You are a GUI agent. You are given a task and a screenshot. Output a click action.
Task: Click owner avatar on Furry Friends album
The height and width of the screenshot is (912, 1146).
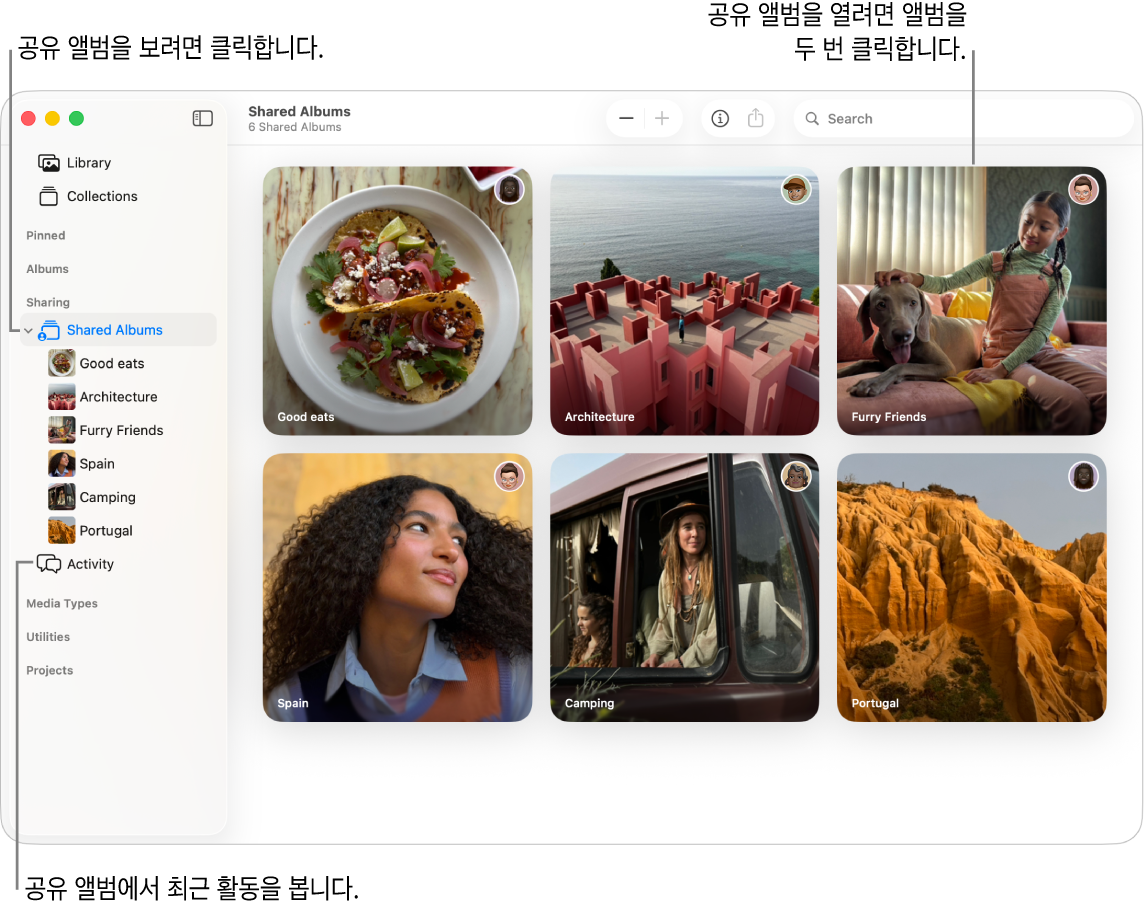tap(1083, 190)
